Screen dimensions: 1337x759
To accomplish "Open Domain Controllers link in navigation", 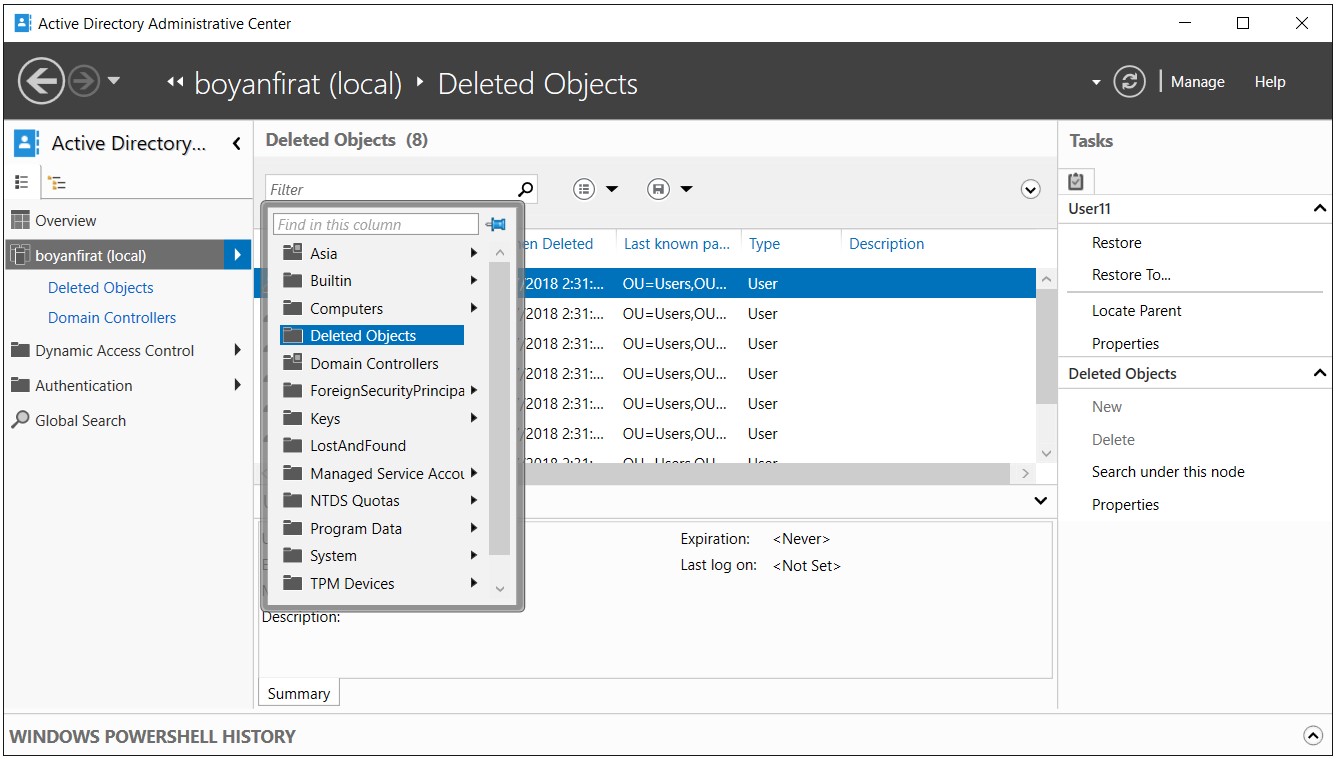I will coord(112,317).
